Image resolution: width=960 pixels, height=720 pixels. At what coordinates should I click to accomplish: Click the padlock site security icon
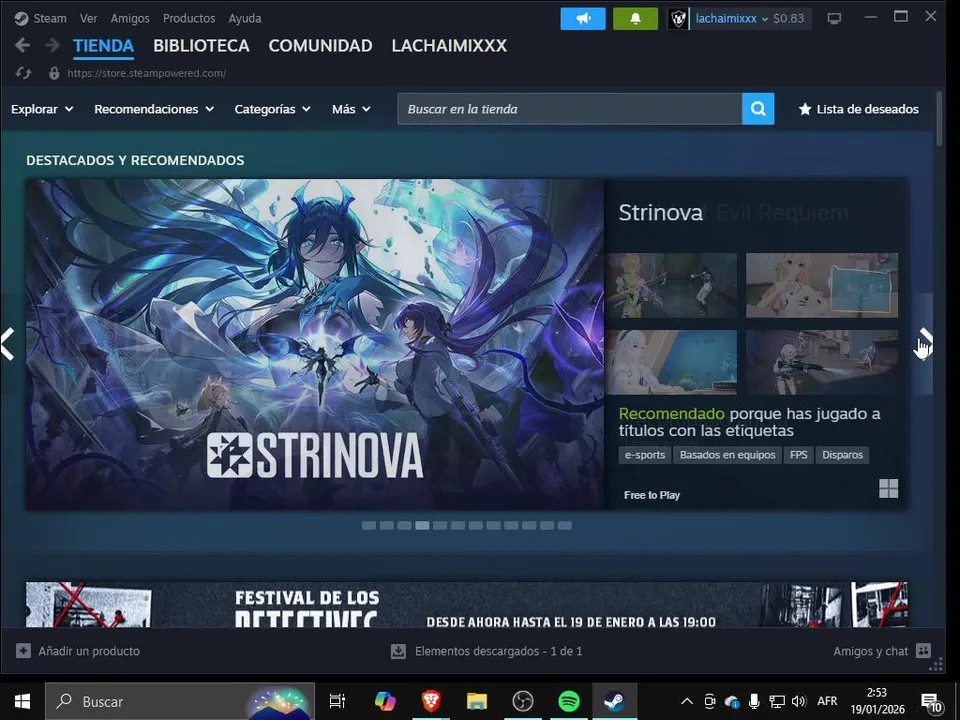(54, 73)
